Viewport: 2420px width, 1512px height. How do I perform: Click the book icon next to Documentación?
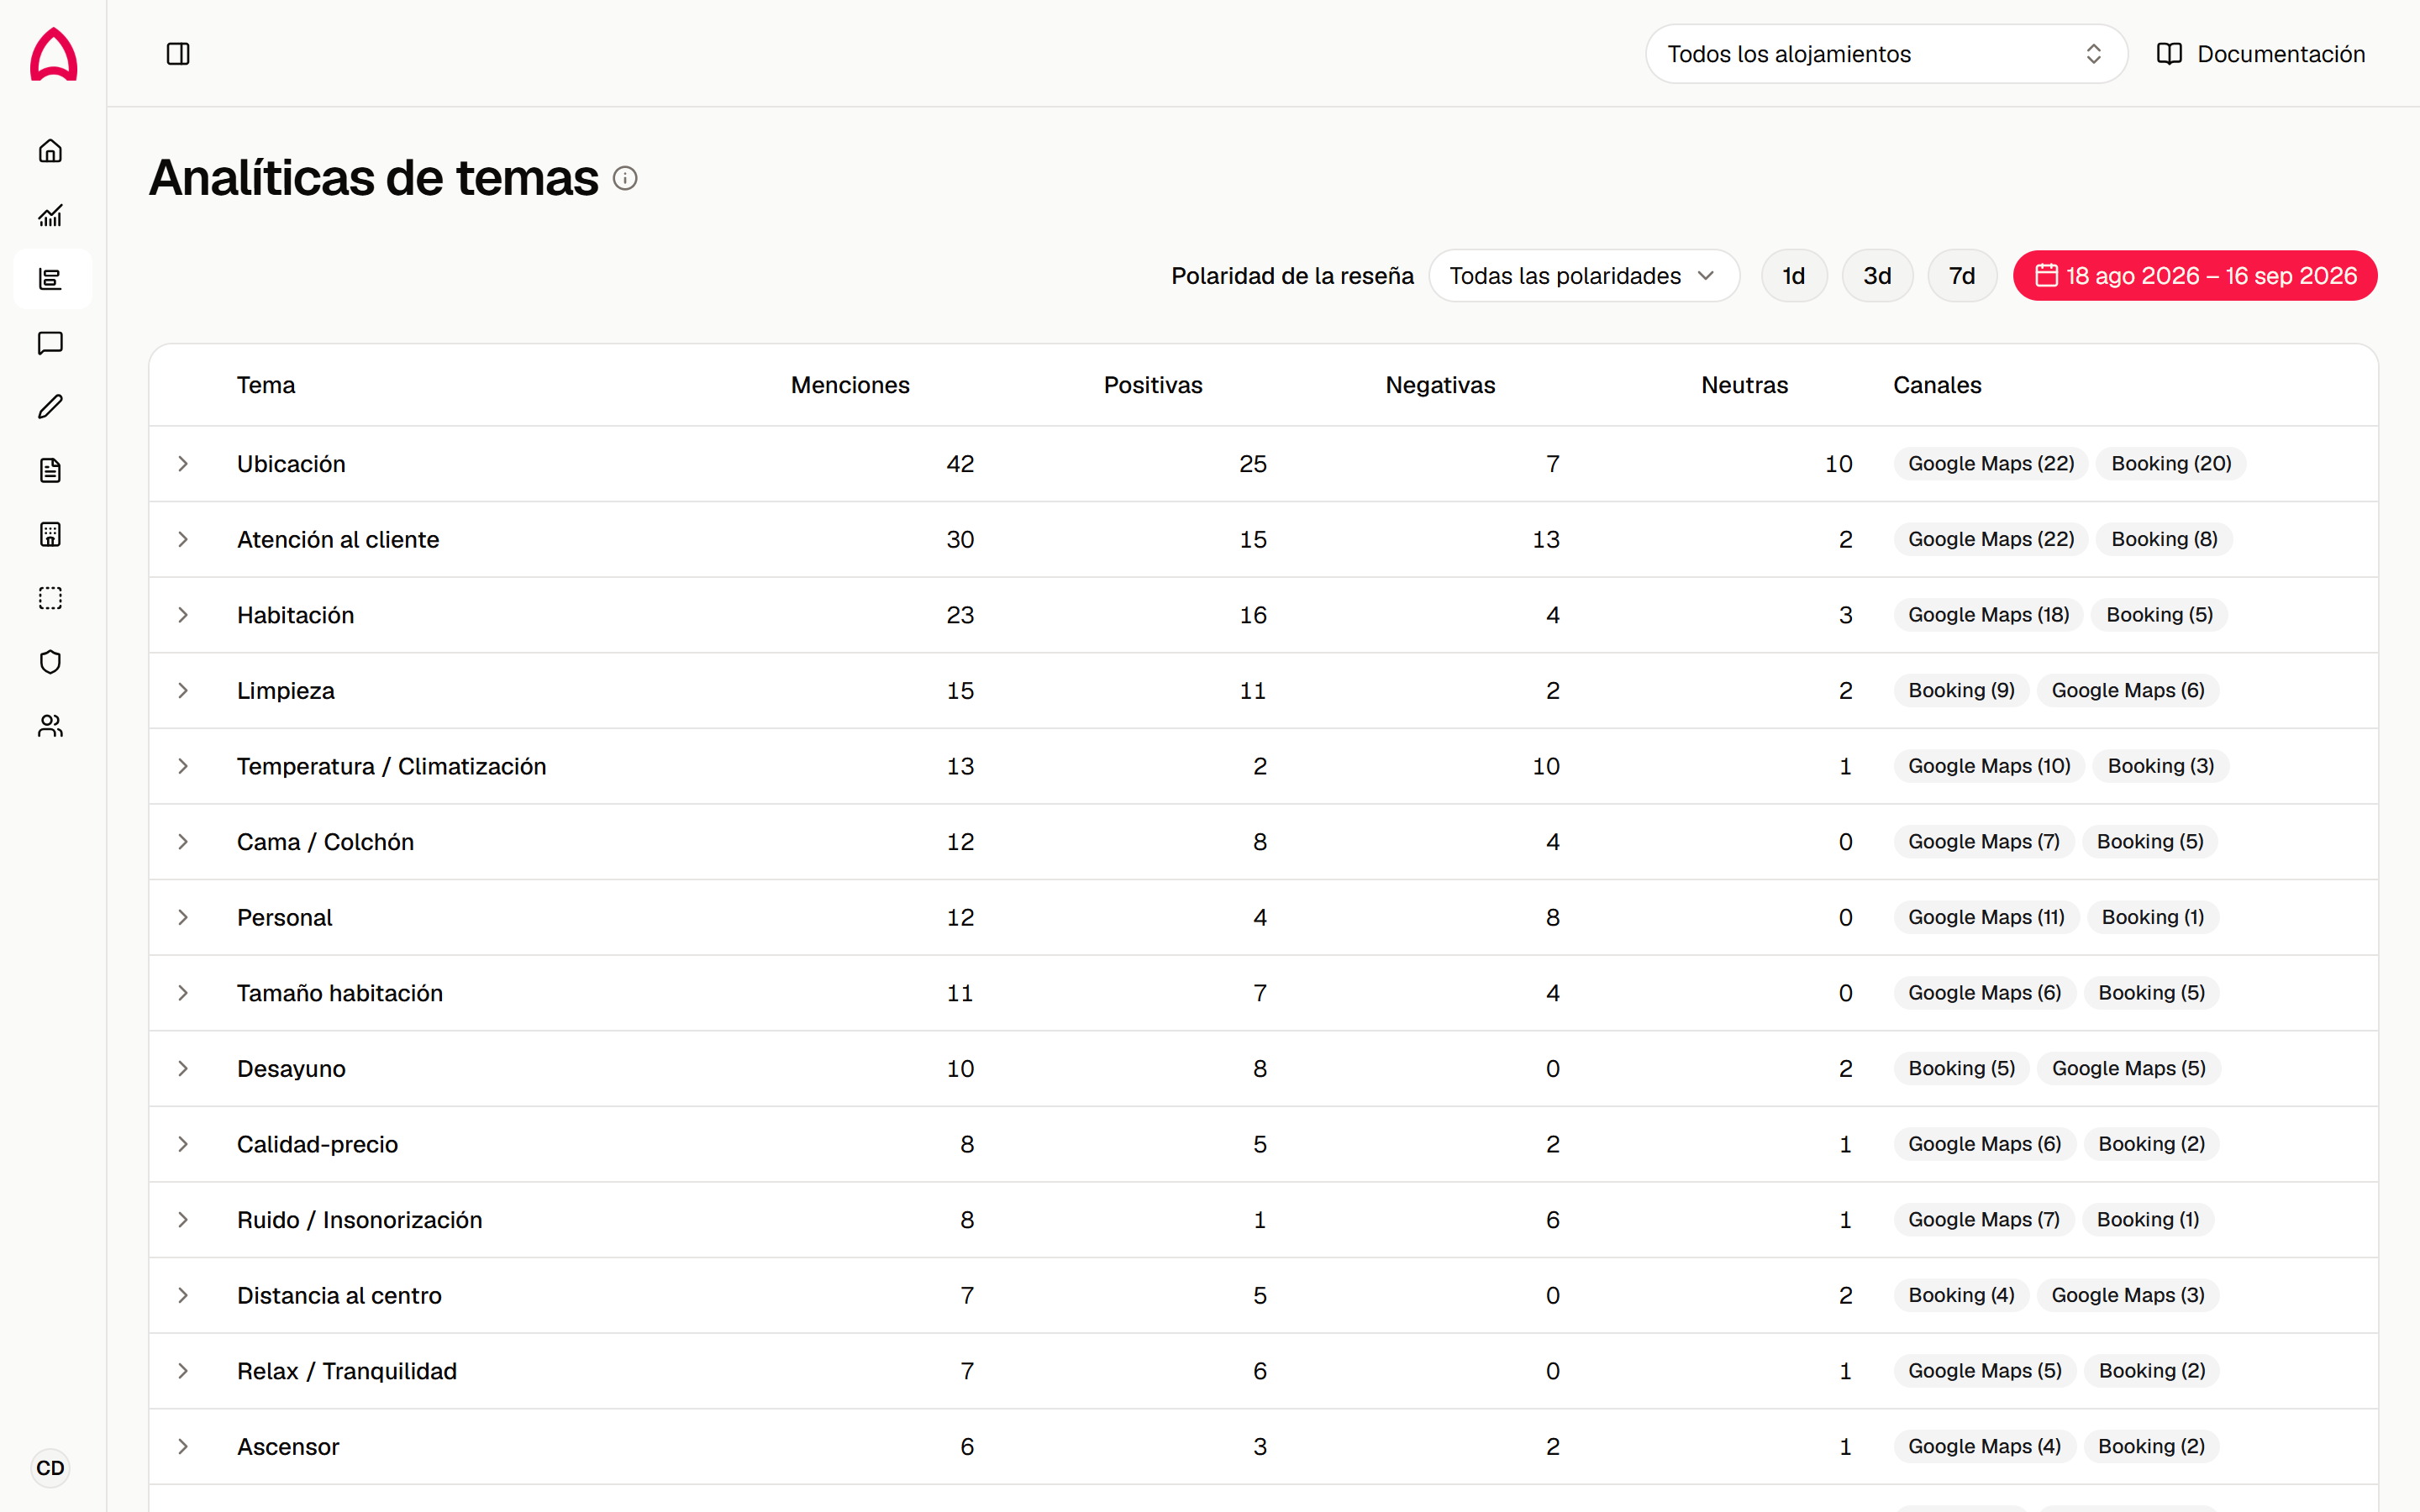coord(2169,54)
